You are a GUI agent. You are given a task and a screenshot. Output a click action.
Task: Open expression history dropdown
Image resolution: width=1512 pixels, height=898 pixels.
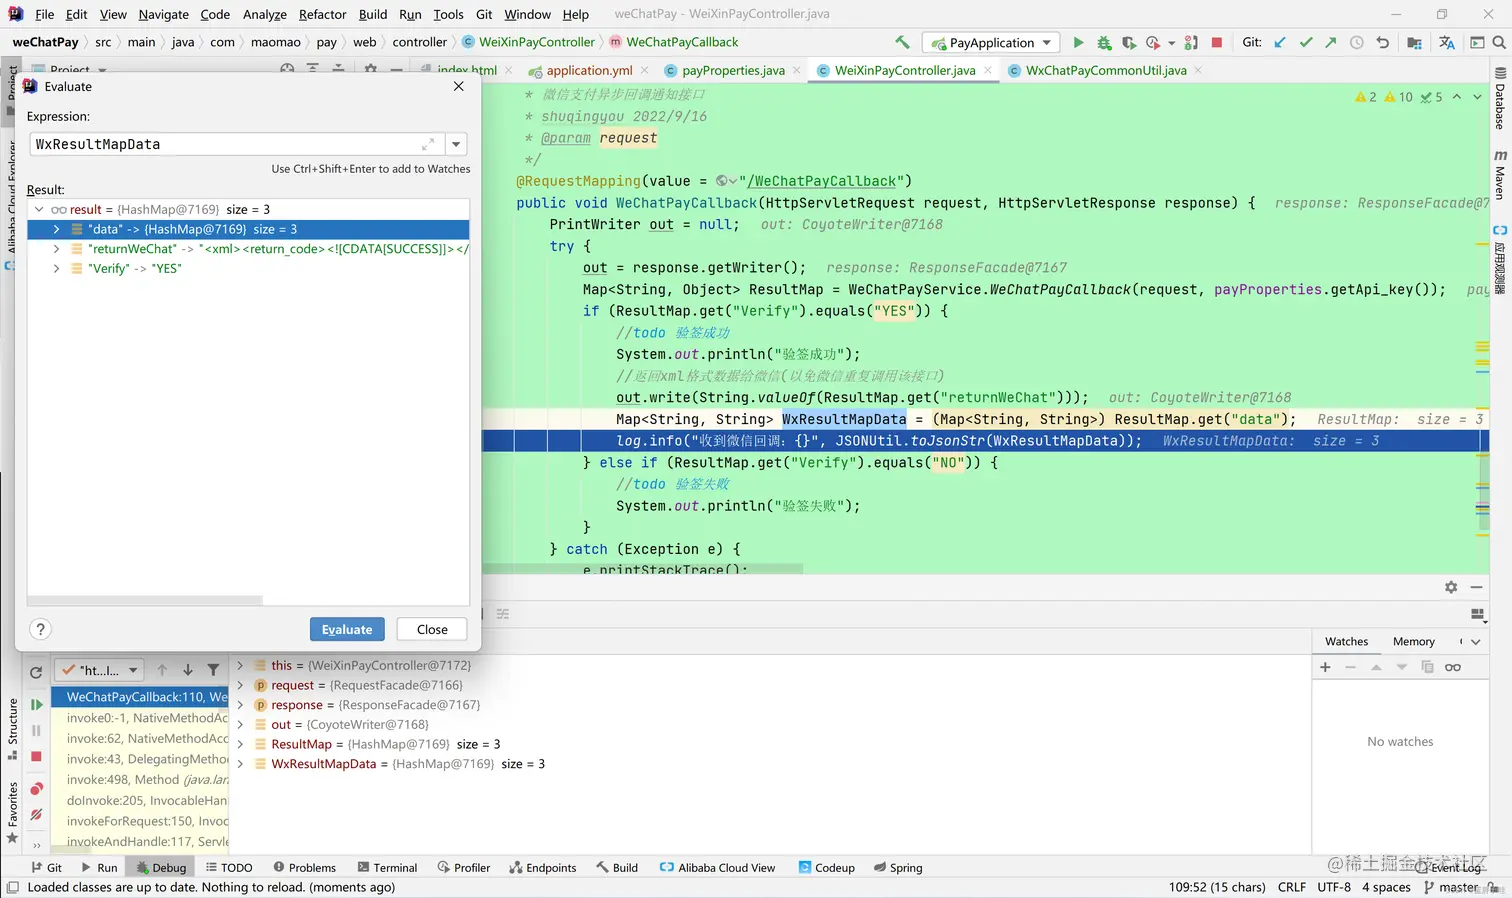[x=456, y=144]
